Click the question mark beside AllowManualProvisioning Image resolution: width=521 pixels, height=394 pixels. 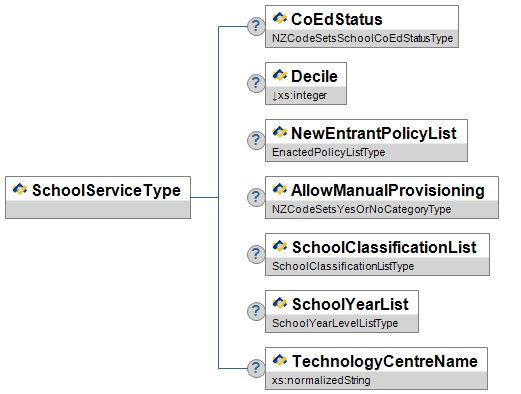pyautogui.click(x=256, y=197)
